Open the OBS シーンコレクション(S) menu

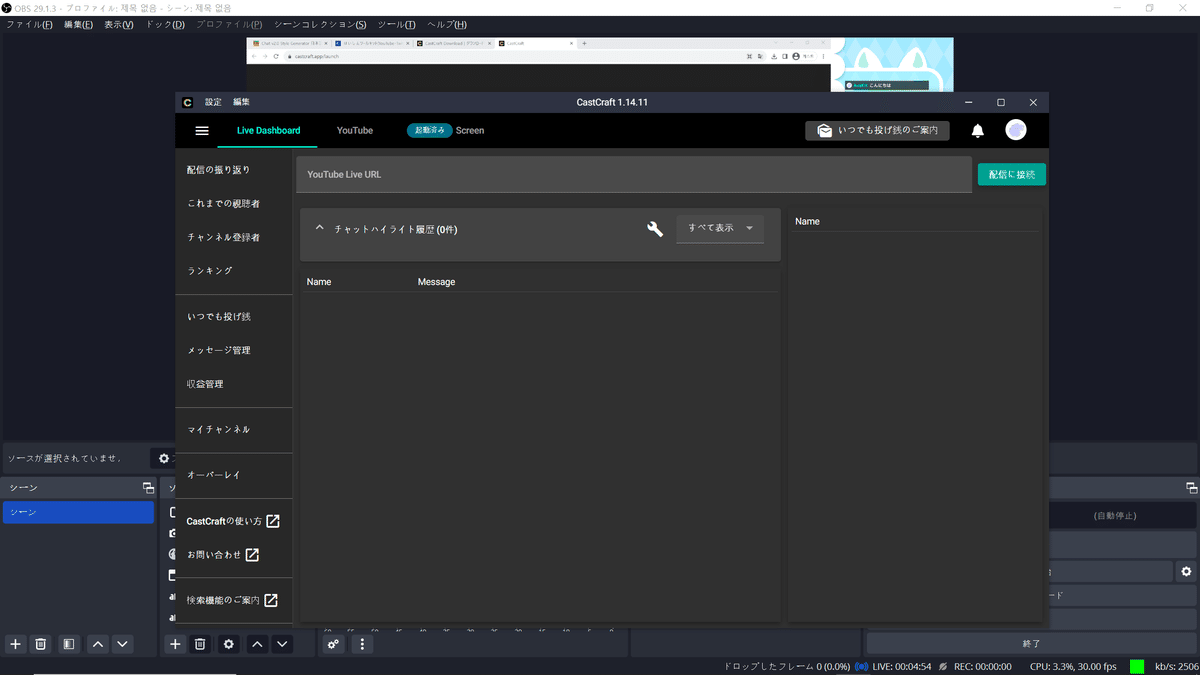click(x=320, y=24)
